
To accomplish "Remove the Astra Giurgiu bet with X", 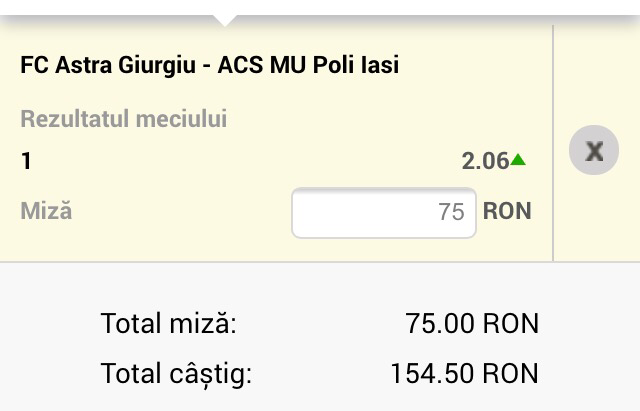I will 594,151.
